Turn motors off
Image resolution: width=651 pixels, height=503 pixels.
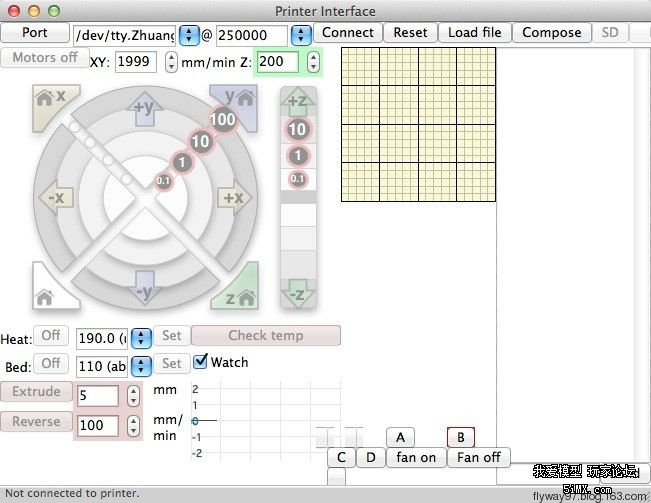[x=45, y=57]
